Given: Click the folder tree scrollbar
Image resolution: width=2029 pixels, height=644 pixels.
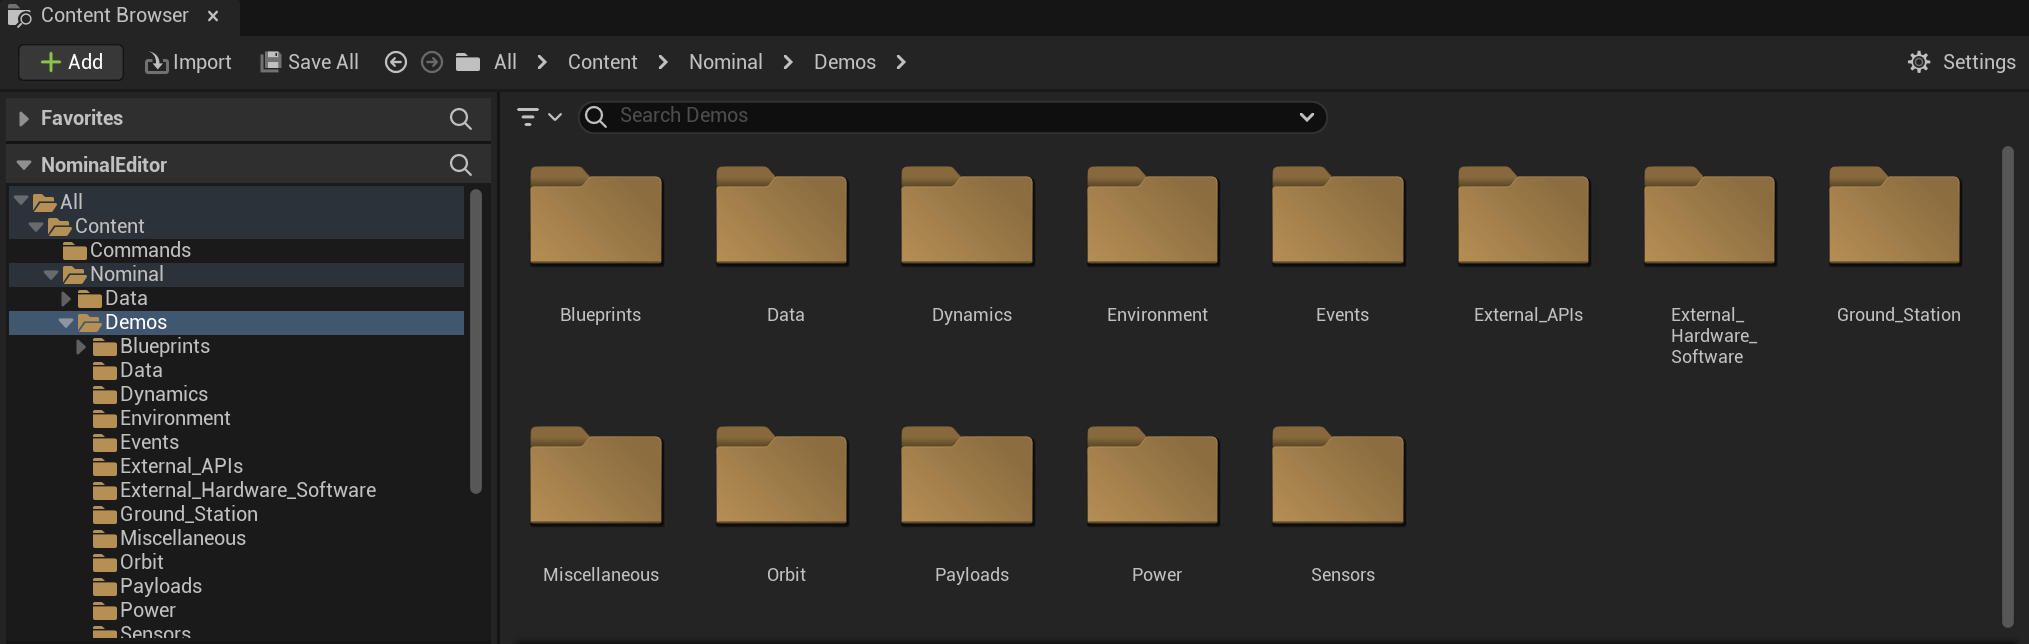Looking at the screenshot, I should point(476,341).
